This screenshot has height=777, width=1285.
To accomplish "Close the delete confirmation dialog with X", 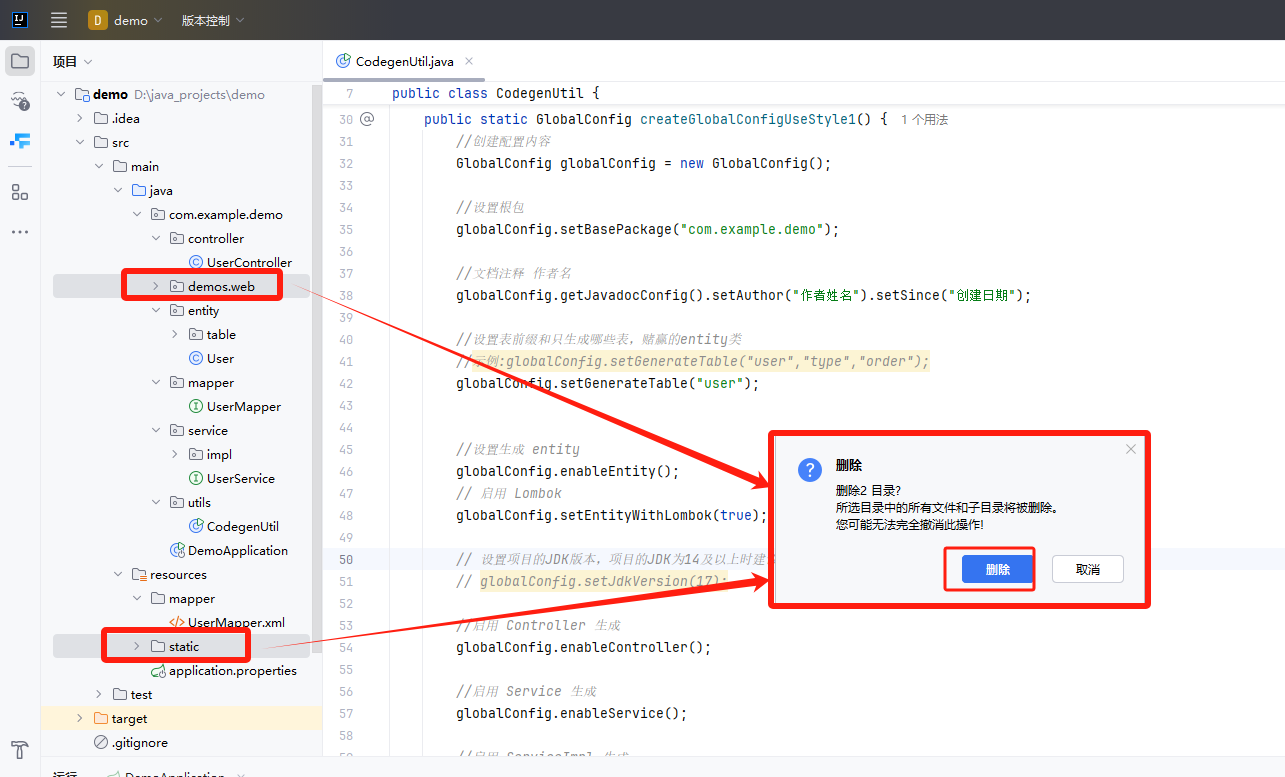I will click(1131, 449).
